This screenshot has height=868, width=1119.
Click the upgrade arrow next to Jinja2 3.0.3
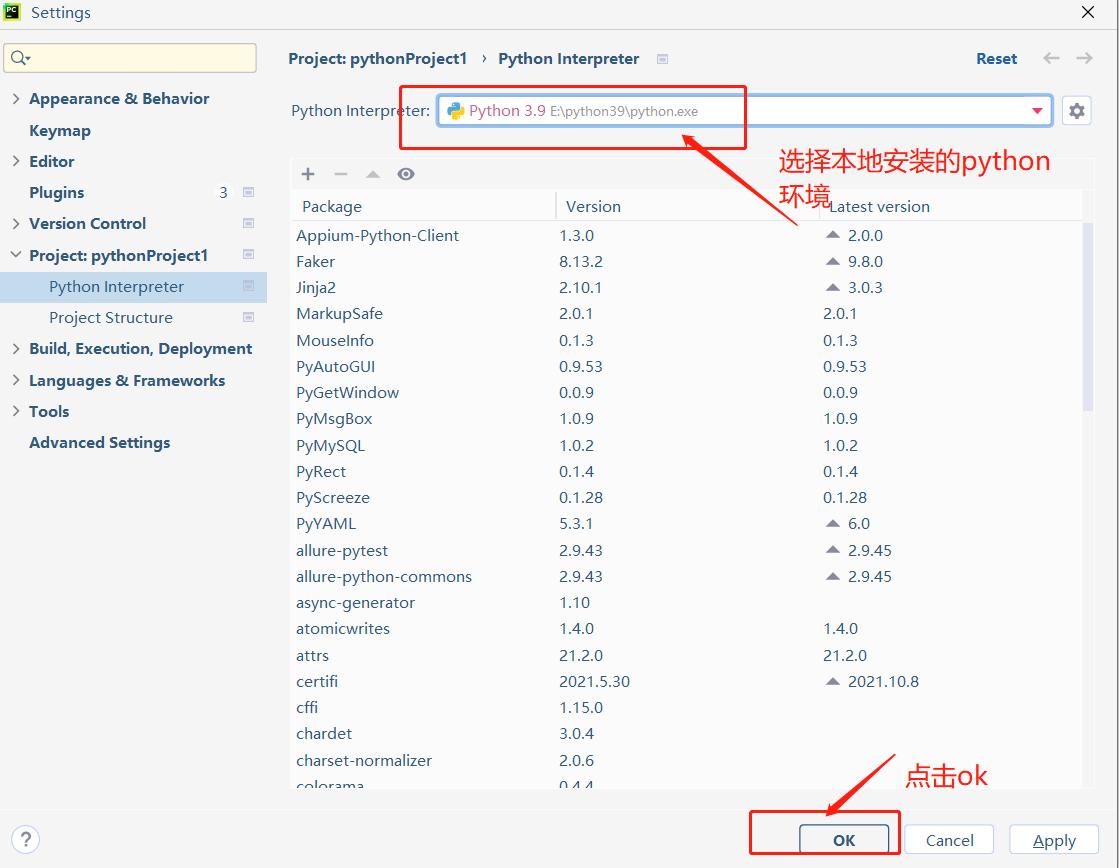[x=833, y=287]
